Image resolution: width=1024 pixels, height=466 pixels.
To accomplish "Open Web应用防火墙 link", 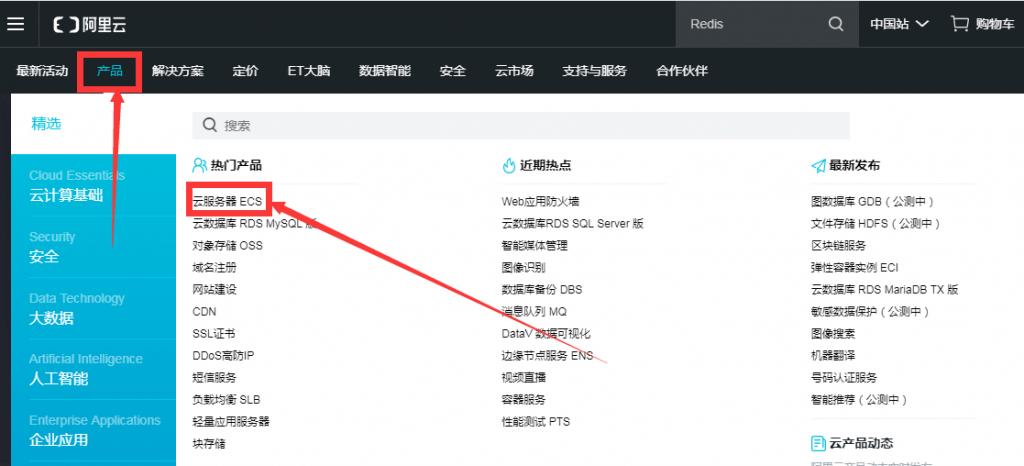I will coord(540,202).
